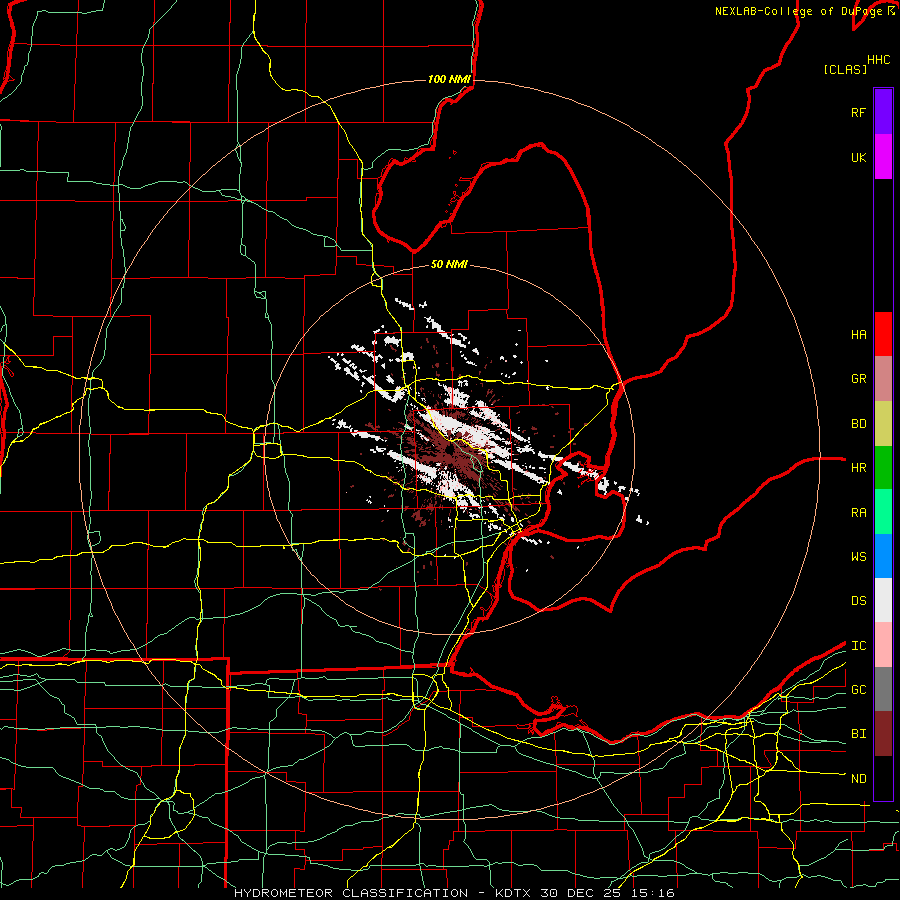This screenshot has width=900, height=900.
Task: Click the NEXLAB-College of DuPage credit text
Action: coord(798,11)
